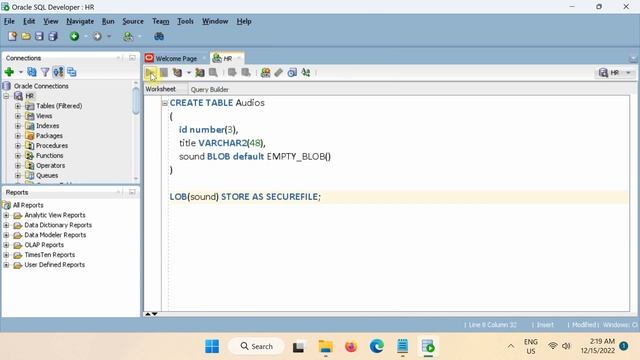Click the Explain Plan icon
This screenshot has height=360, width=640.
click(x=177, y=73)
